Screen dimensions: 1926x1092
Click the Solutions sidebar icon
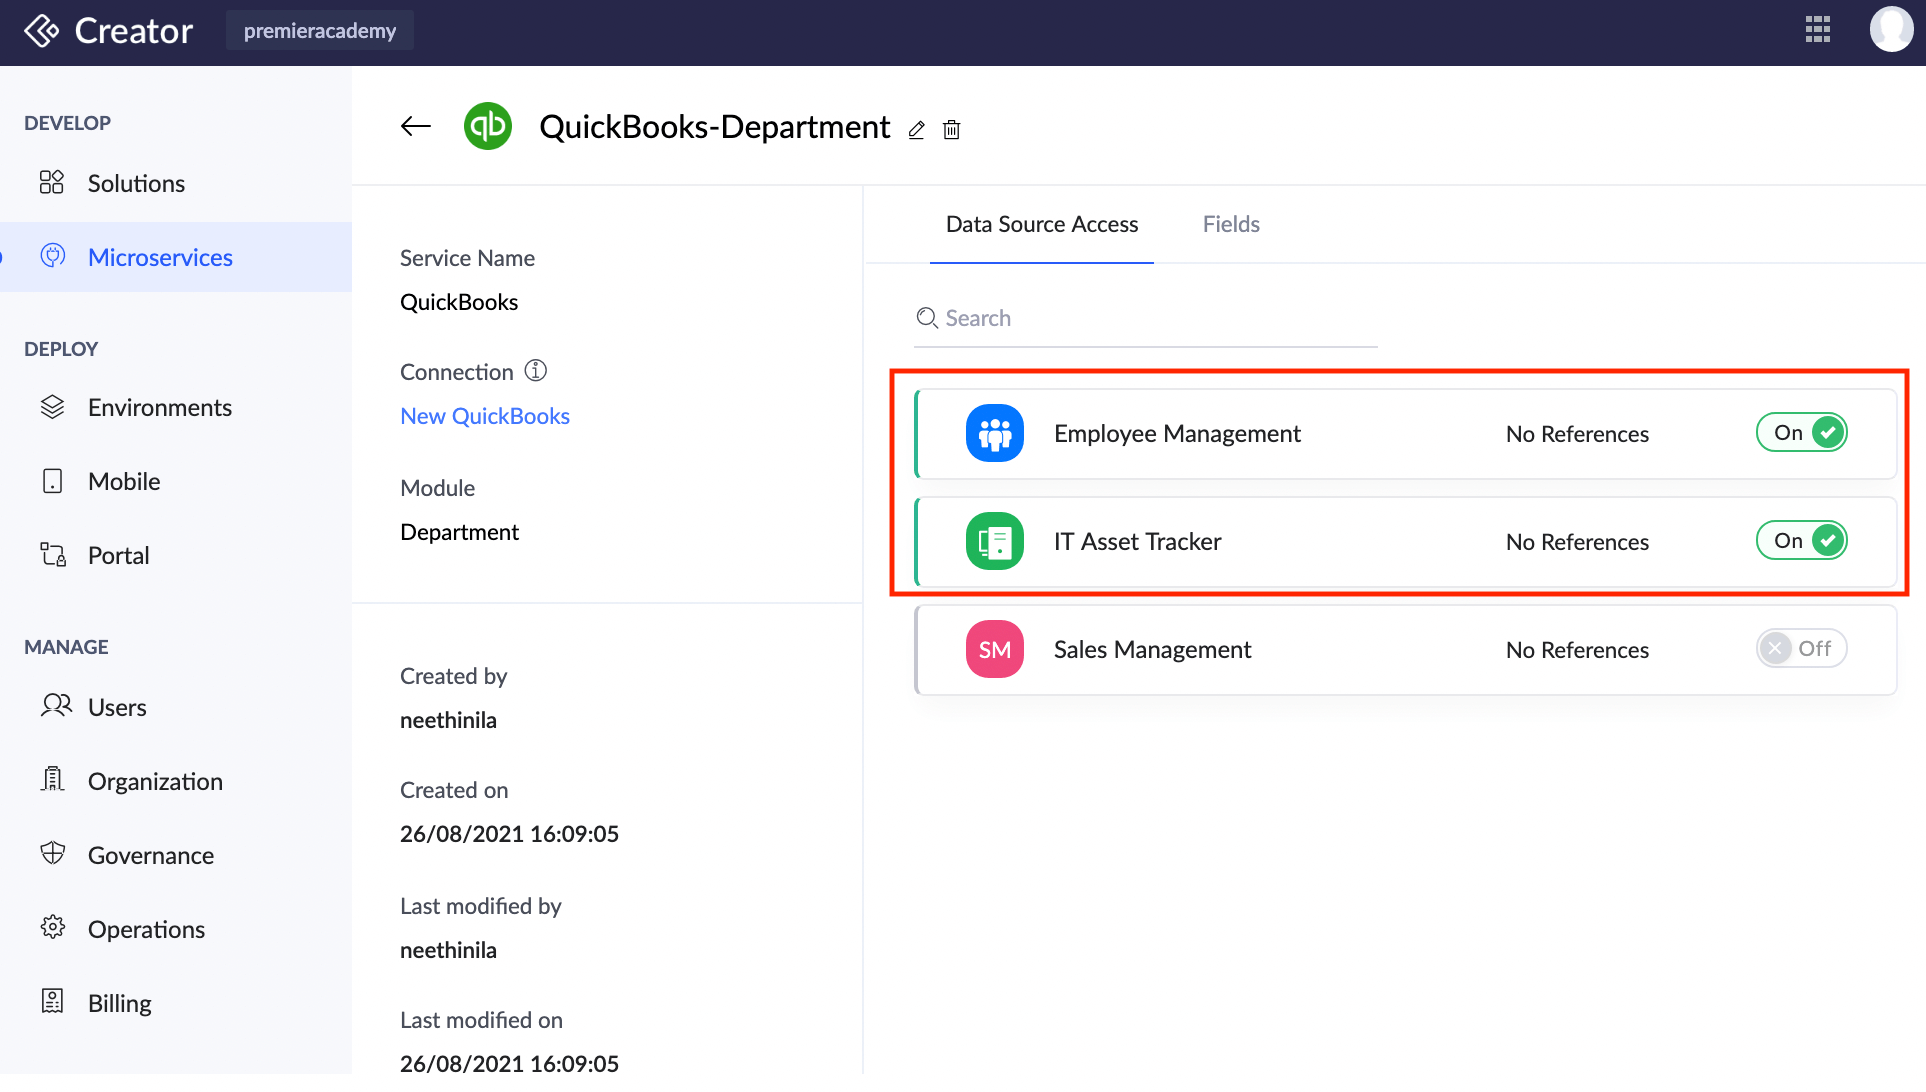click(52, 182)
